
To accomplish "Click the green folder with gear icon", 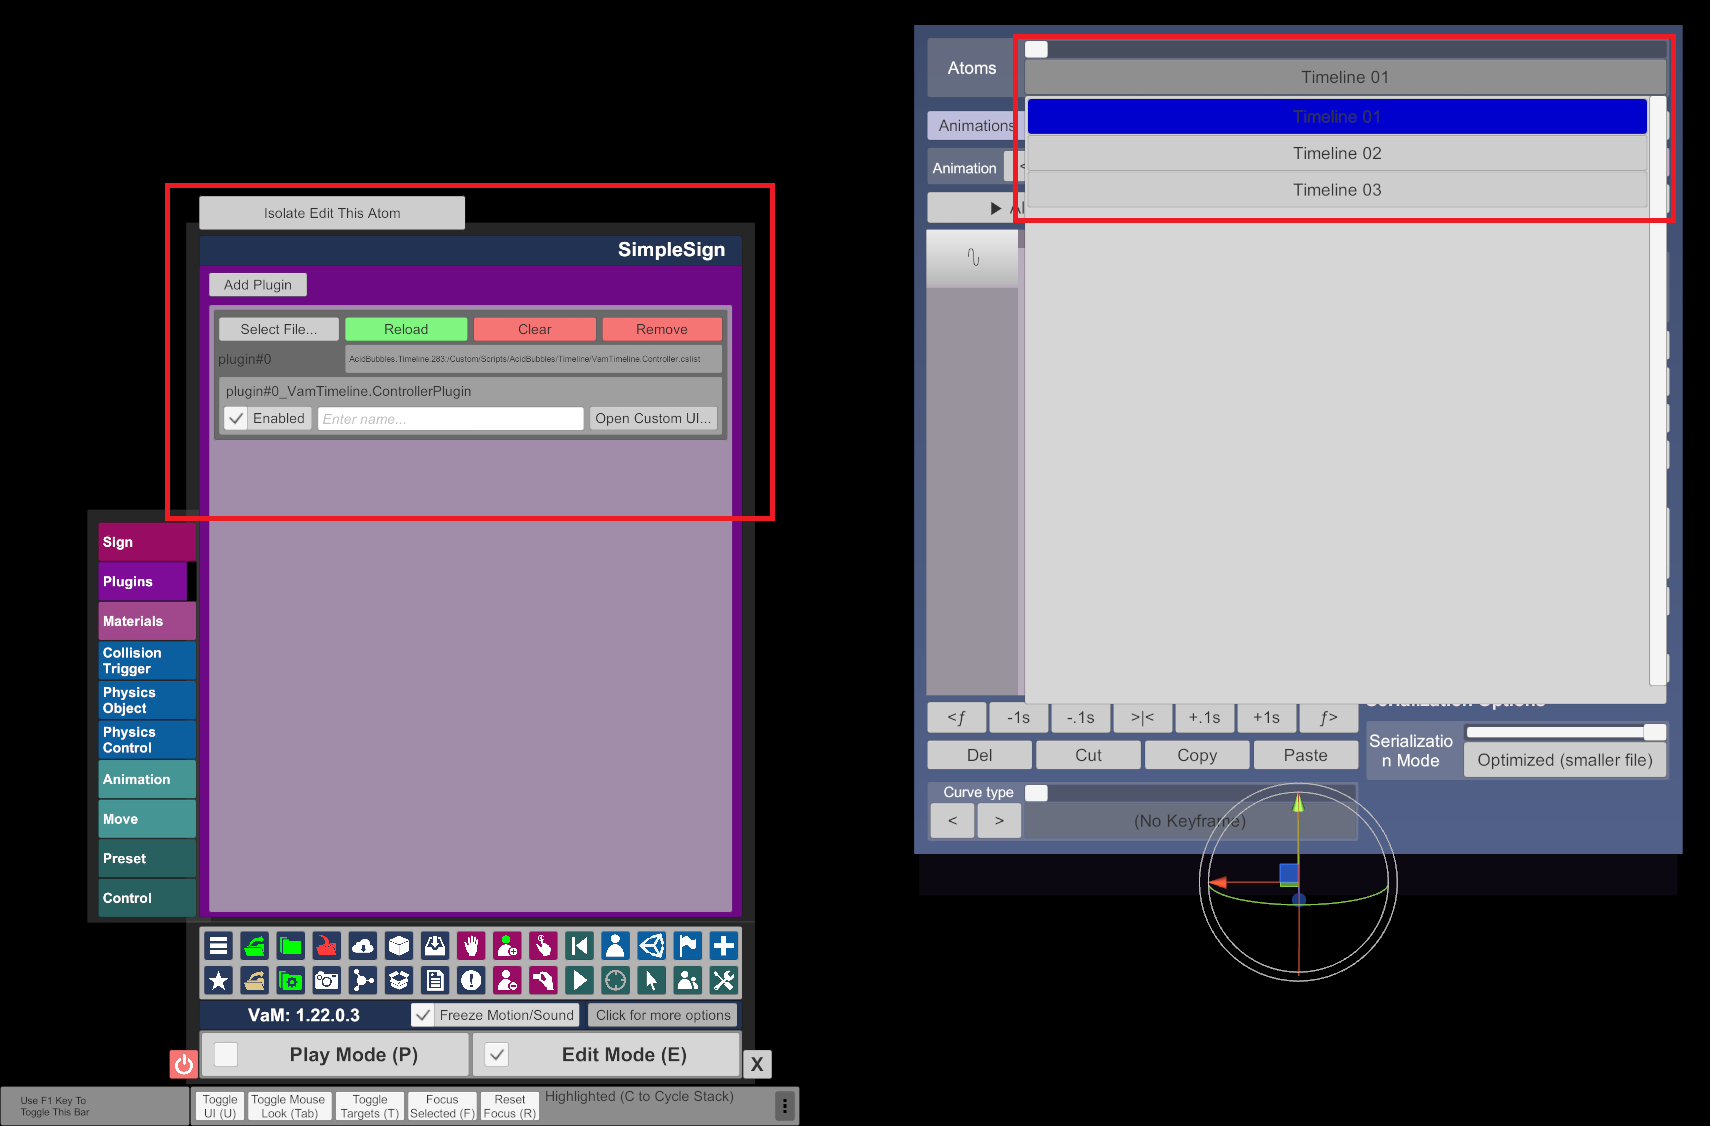I will [x=291, y=981].
